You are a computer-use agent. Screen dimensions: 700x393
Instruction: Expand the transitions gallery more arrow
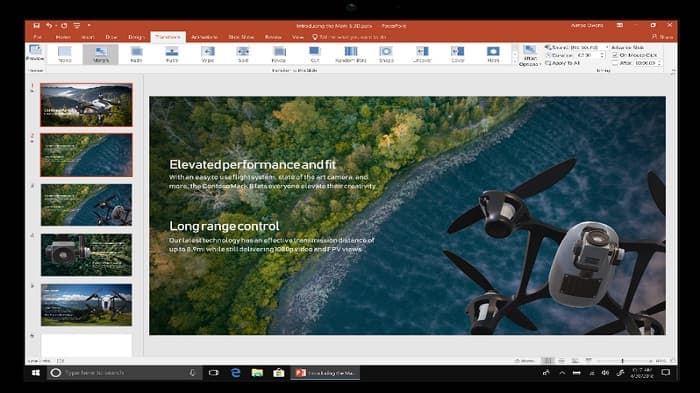coord(514,62)
